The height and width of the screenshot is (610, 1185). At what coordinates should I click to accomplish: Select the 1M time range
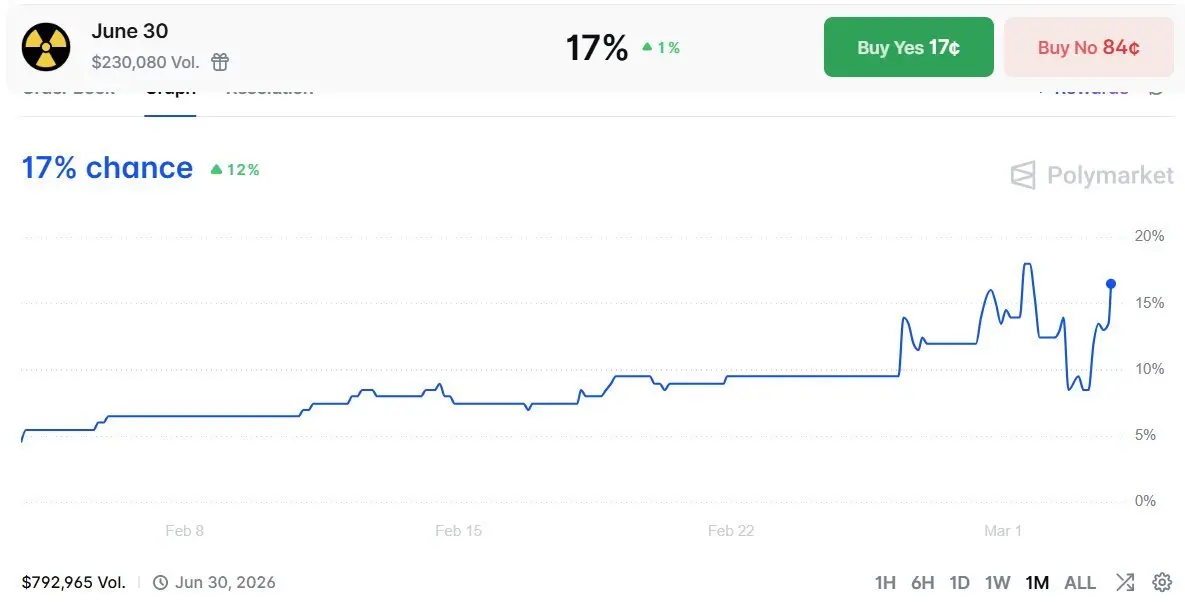point(1037,582)
